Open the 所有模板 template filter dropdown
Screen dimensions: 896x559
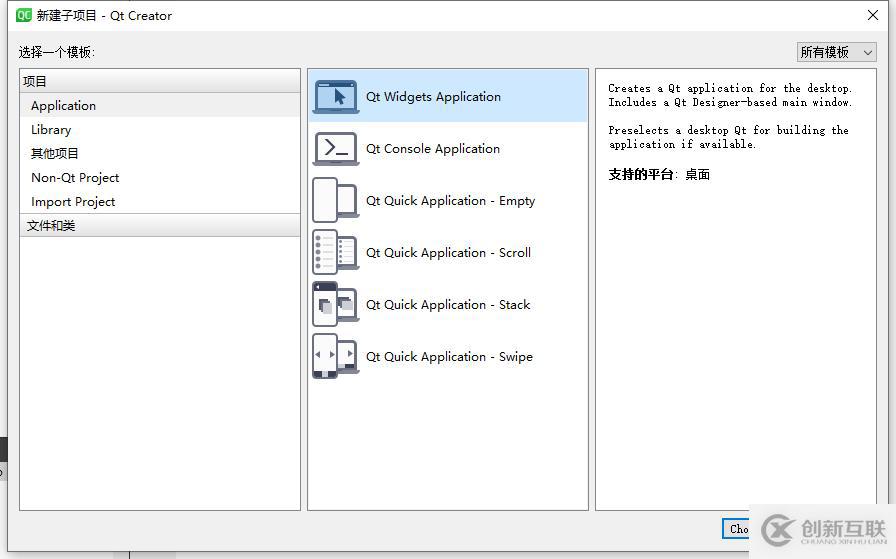[836, 52]
